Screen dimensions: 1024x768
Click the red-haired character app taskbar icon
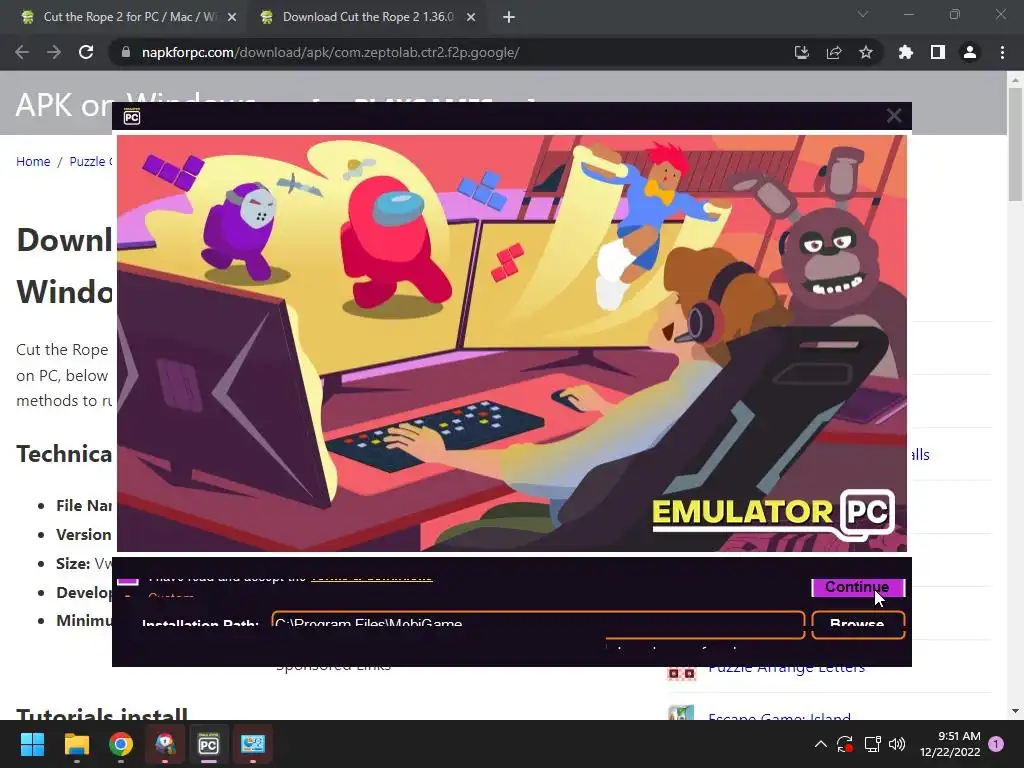[x=165, y=744]
